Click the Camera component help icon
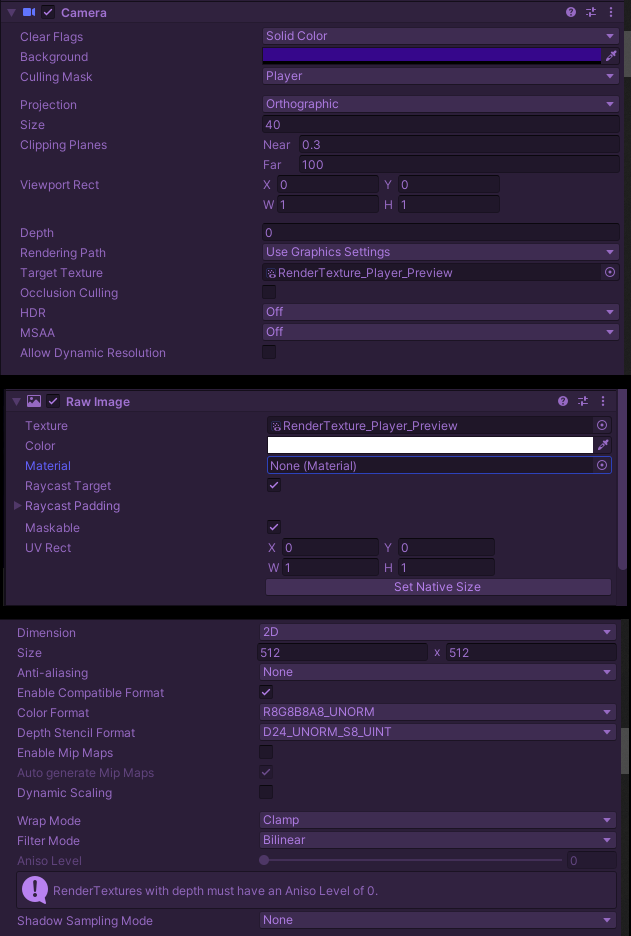This screenshot has width=631, height=936. pyautogui.click(x=571, y=12)
